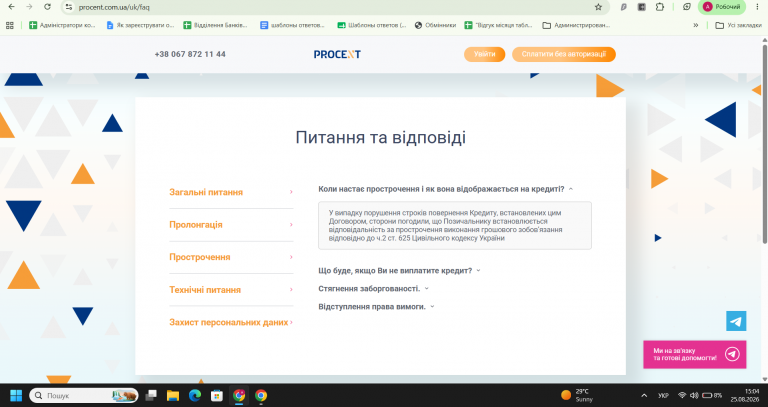Open the Відгук місяця табл bookmark
Image resolution: width=768 pixels, height=407 pixels.
[x=499, y=25]
